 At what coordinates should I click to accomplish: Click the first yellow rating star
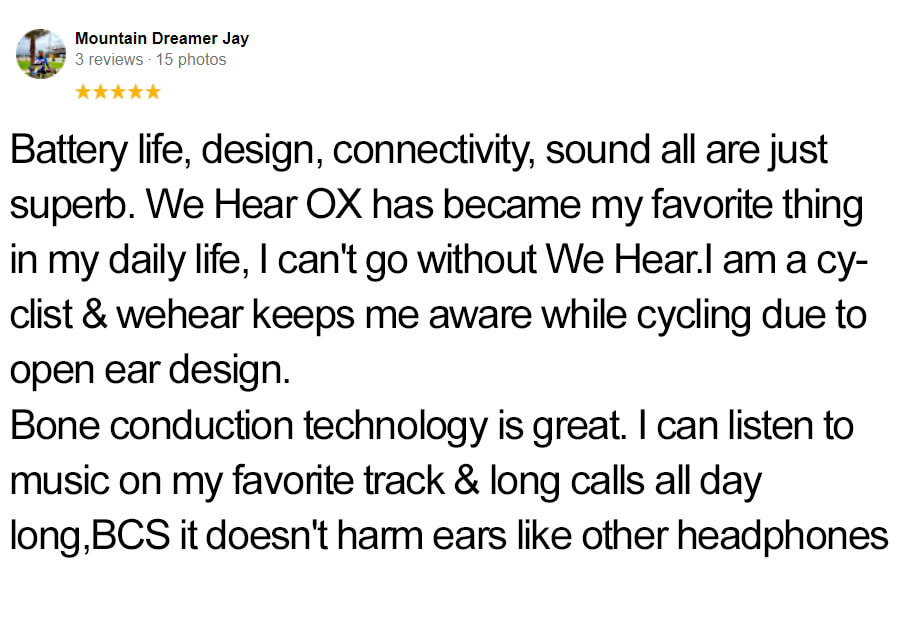pos(83,92)
